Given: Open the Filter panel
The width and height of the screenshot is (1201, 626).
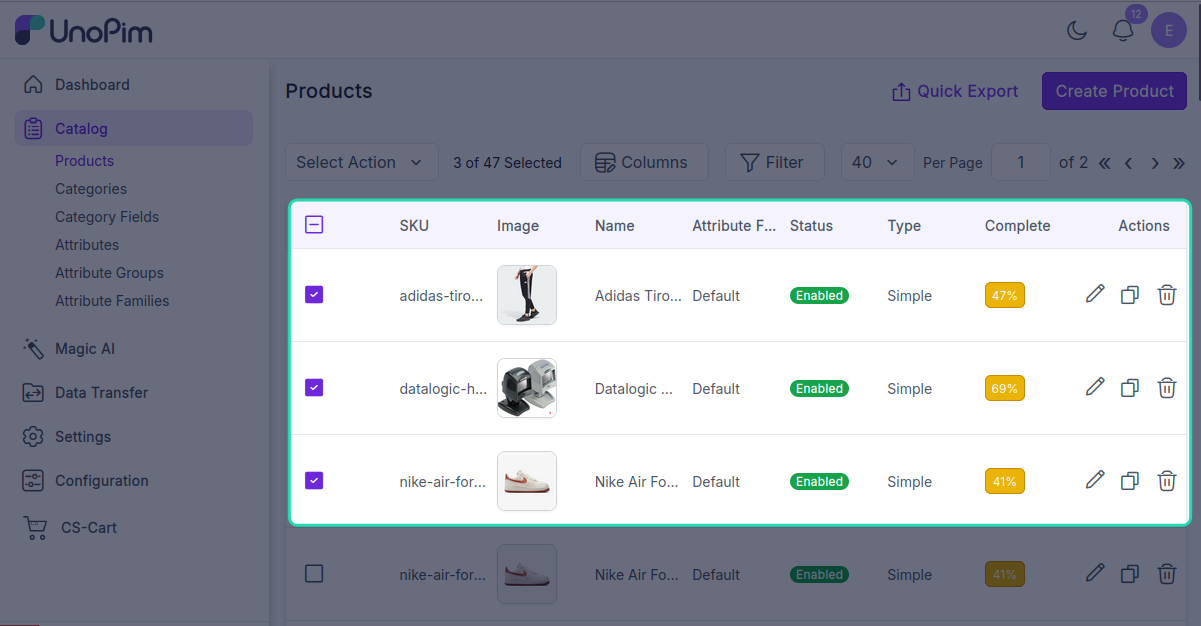Looking at the screenshot, I should pos(775,162).
